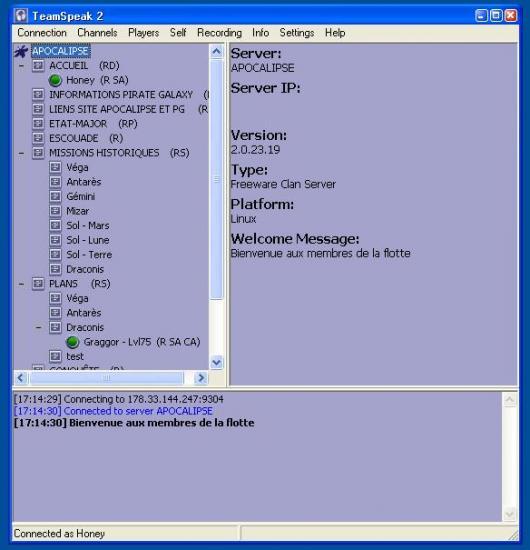Click the Gémini sub-channel icon

click(55, 196)
